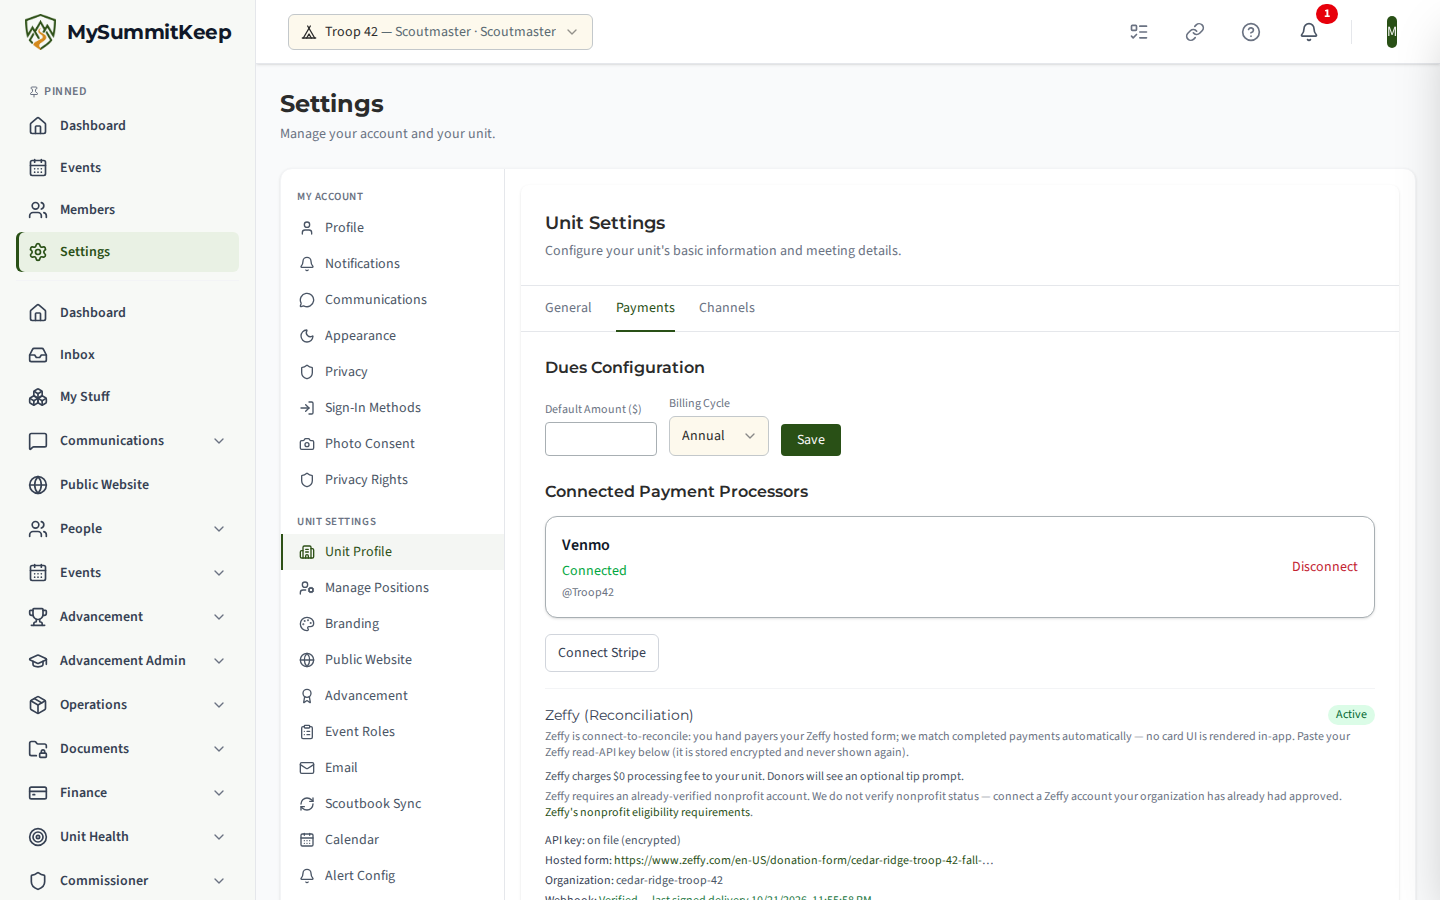Open notifications bell with red badge
The image size is (1440, 900).
[x=1309, y=32]
